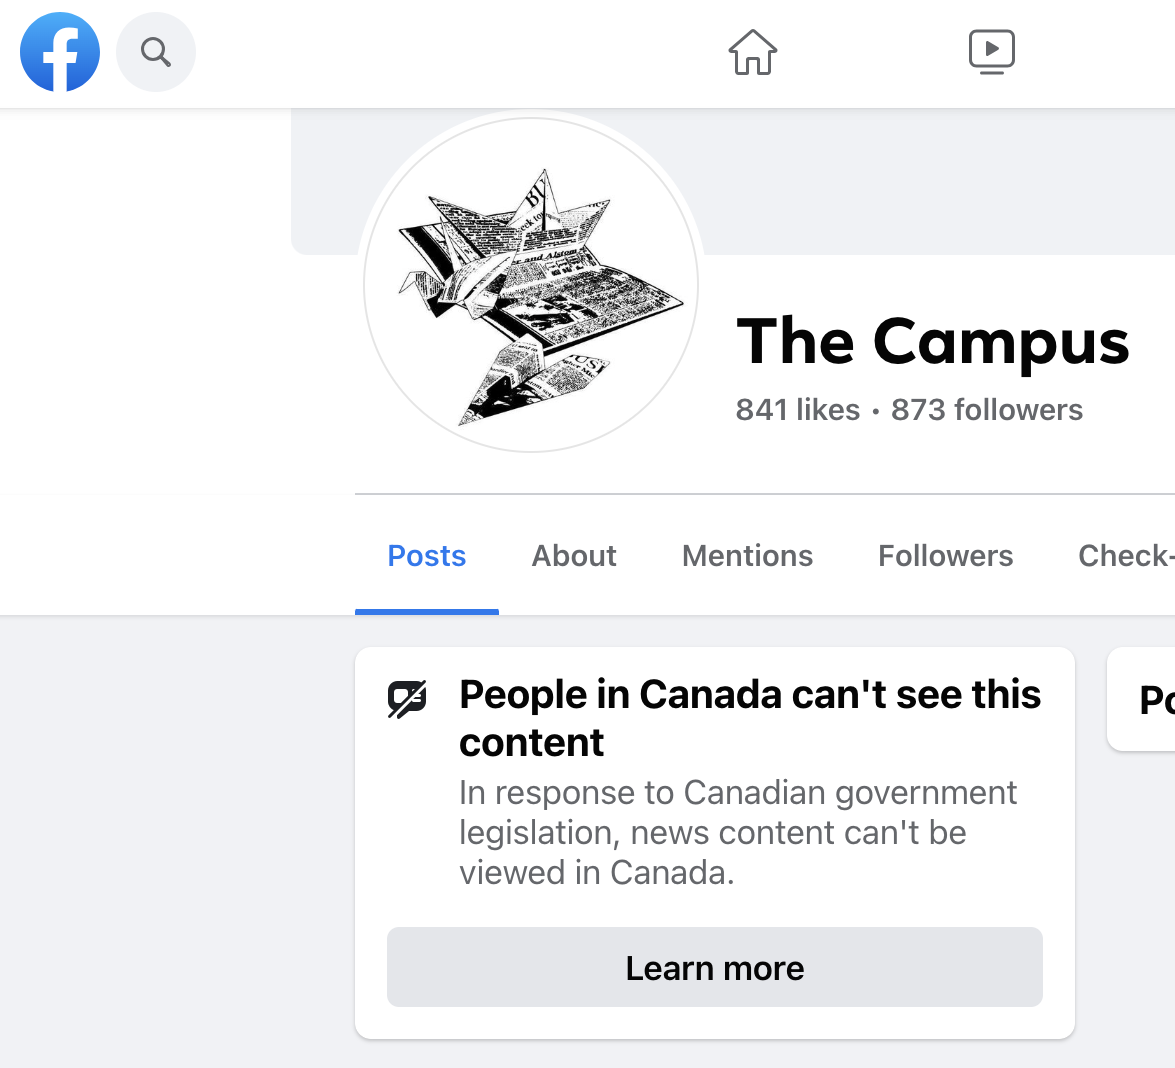Open the Mentions tab
This screenshot has width=1175, height=1068.
click(x=747, y=556)
